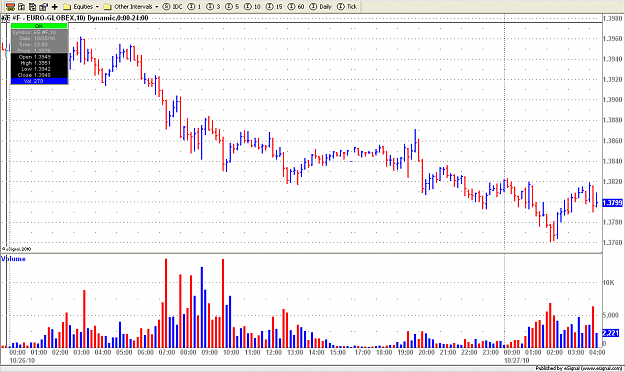The width and height of the screenshot is (625, 372).
Task: Click the 10/27/10 date label
Action: pyautogui.click(x=517, y=360)
